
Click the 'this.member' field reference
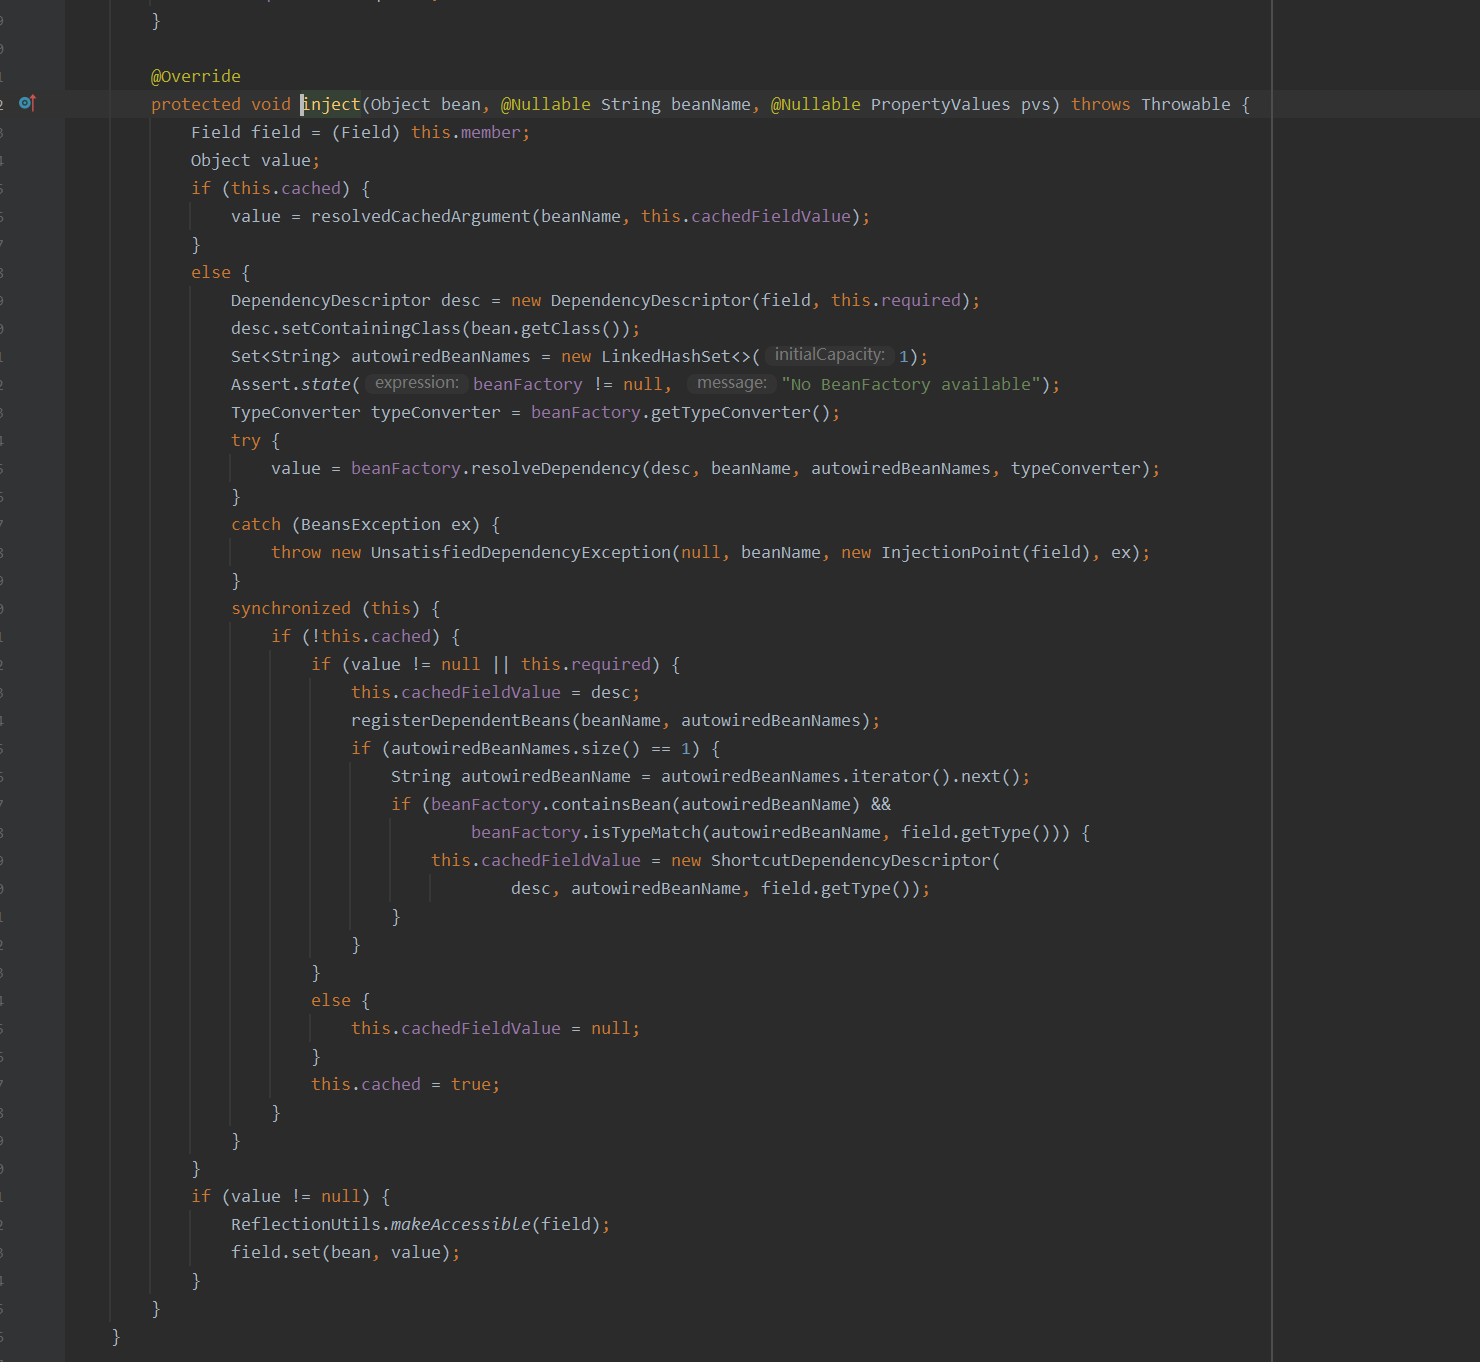click(466, 132)
